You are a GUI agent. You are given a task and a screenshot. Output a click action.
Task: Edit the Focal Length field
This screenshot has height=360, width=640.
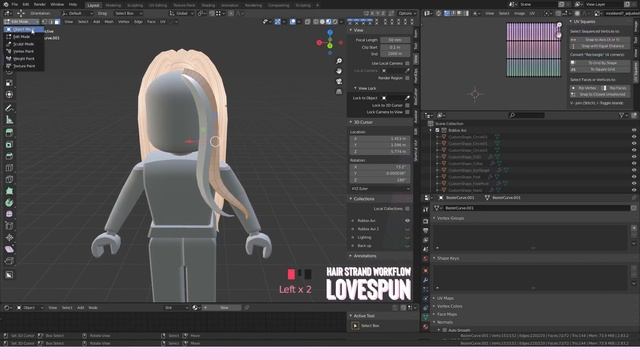click(395, 40)
